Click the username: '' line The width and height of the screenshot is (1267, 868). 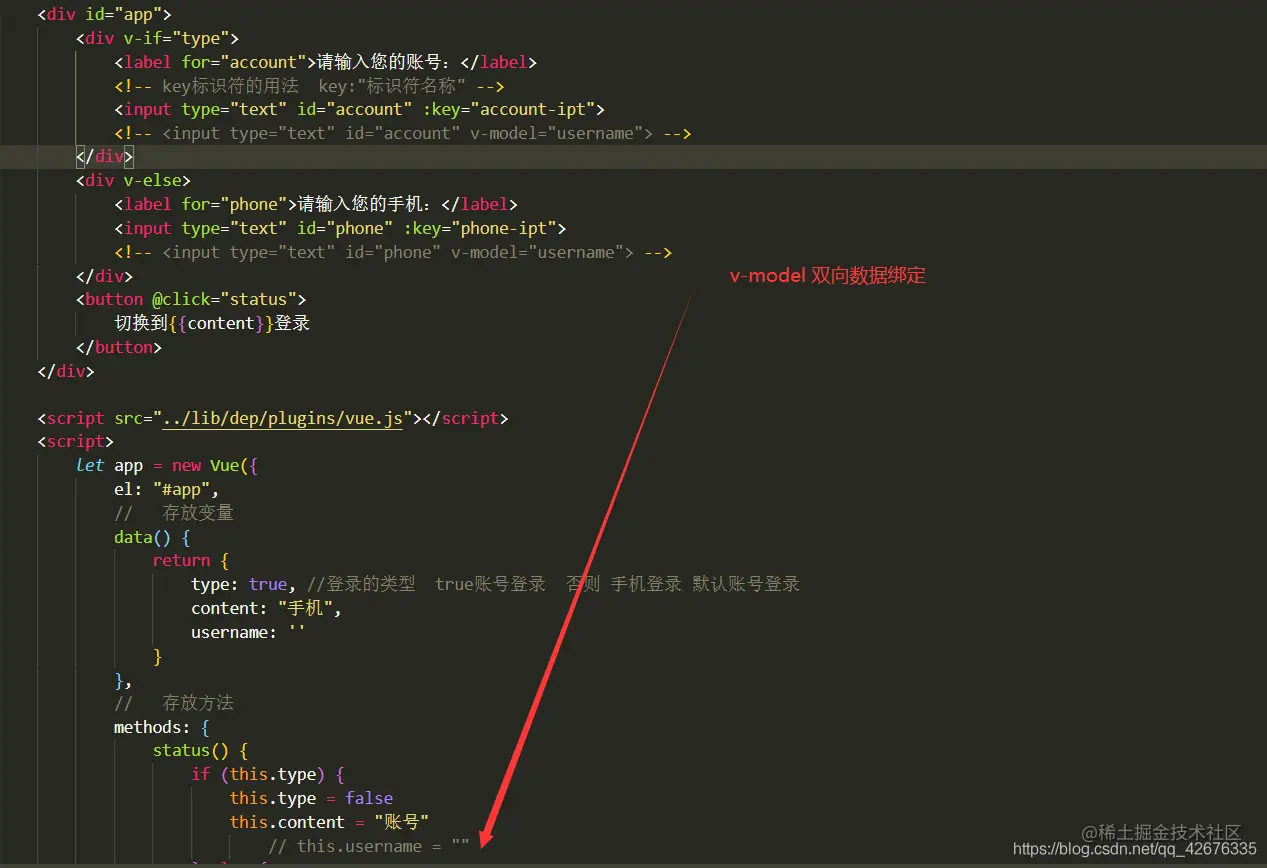(248, 632)
